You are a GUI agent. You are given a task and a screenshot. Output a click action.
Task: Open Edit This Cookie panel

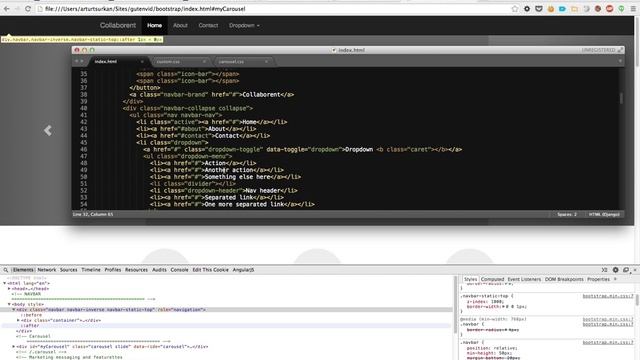tap(210, 270)
